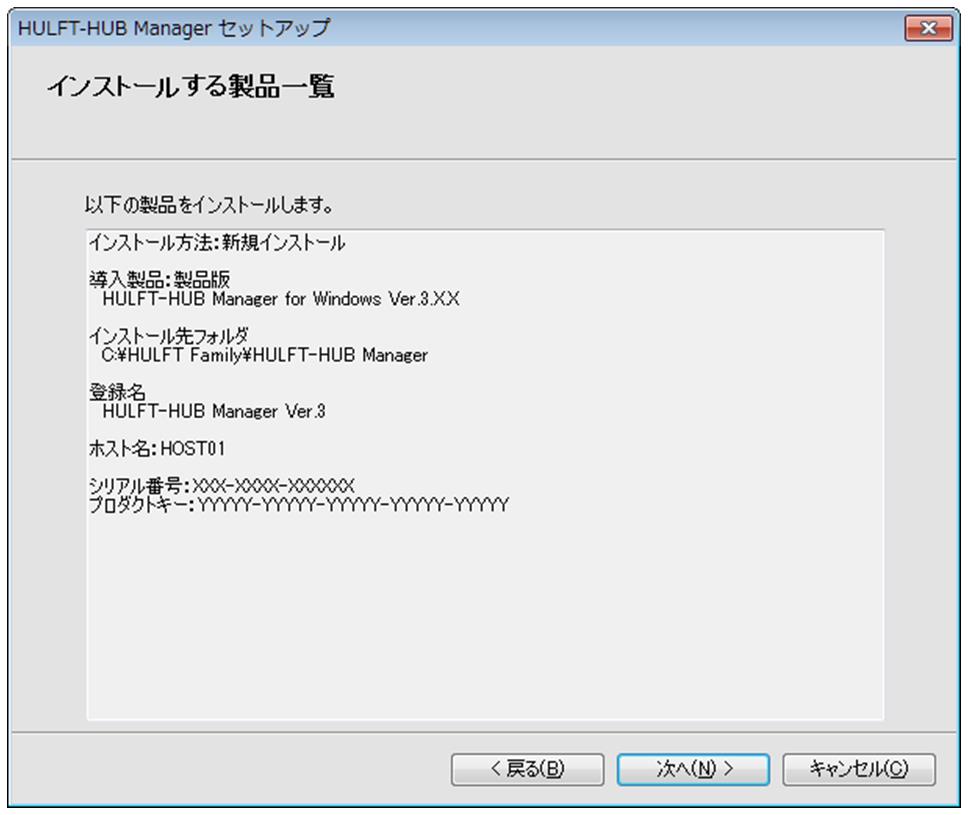968x815 pixels.
Task: Click the ホスト名:HOST01 line
Action: pos(157,448)
